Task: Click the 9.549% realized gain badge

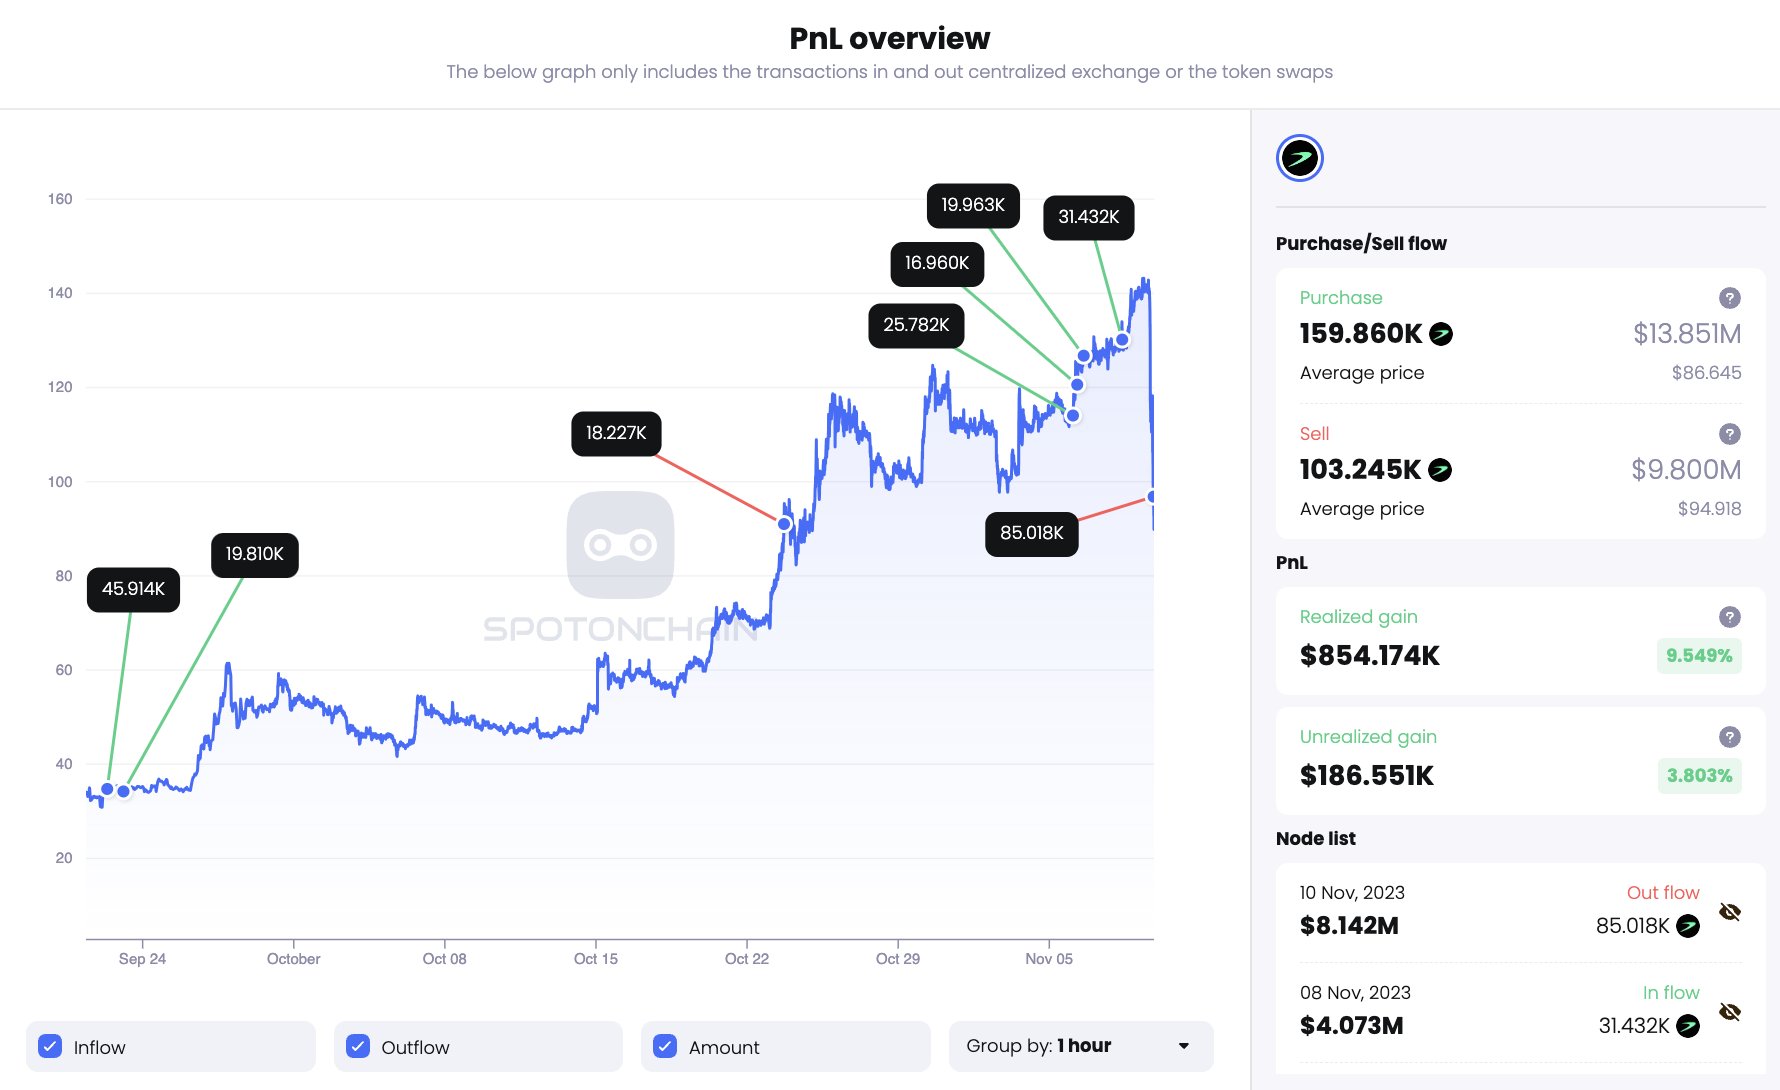Action: (1698, 656)
